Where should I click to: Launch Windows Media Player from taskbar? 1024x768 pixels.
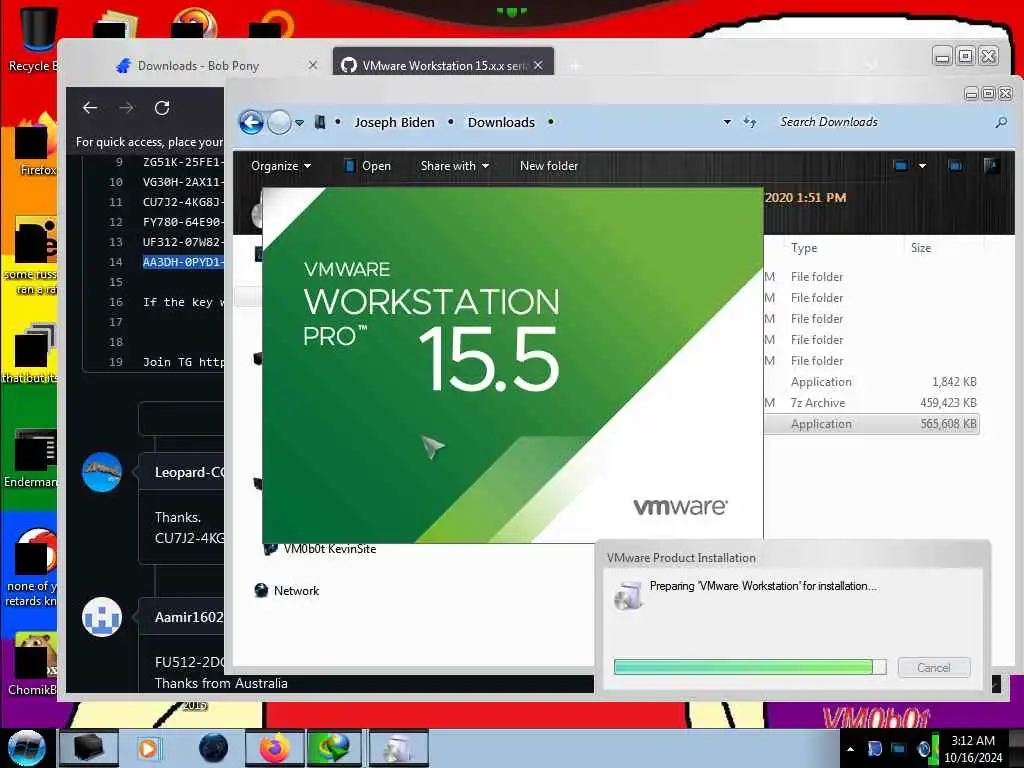click(148, 748)
